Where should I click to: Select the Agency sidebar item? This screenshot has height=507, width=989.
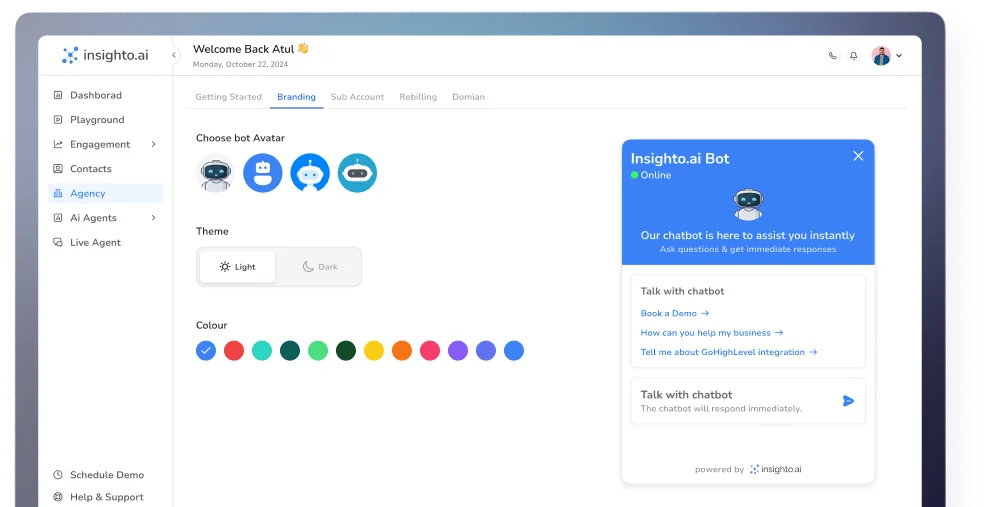point(105,194)
